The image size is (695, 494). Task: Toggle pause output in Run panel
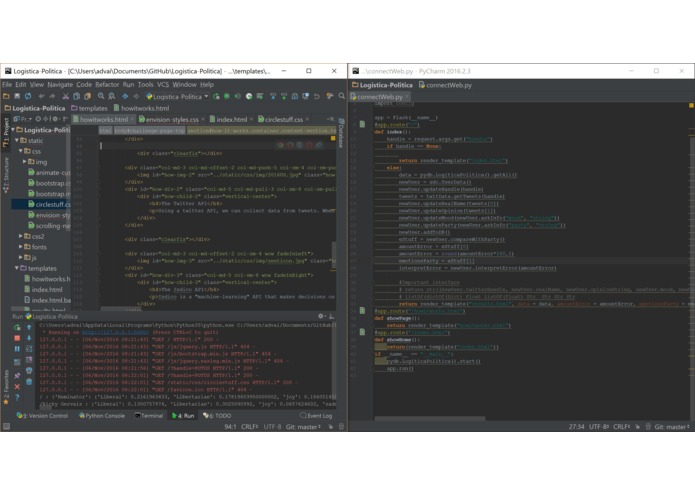coord(17,349)
